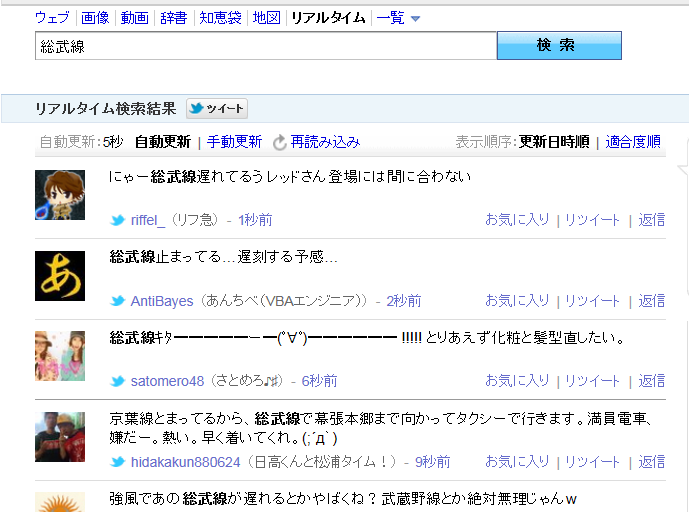689x512 pixels.
Task: Select the 画像 image search tab
Action: pyautogui.click(x=95, y=18)
